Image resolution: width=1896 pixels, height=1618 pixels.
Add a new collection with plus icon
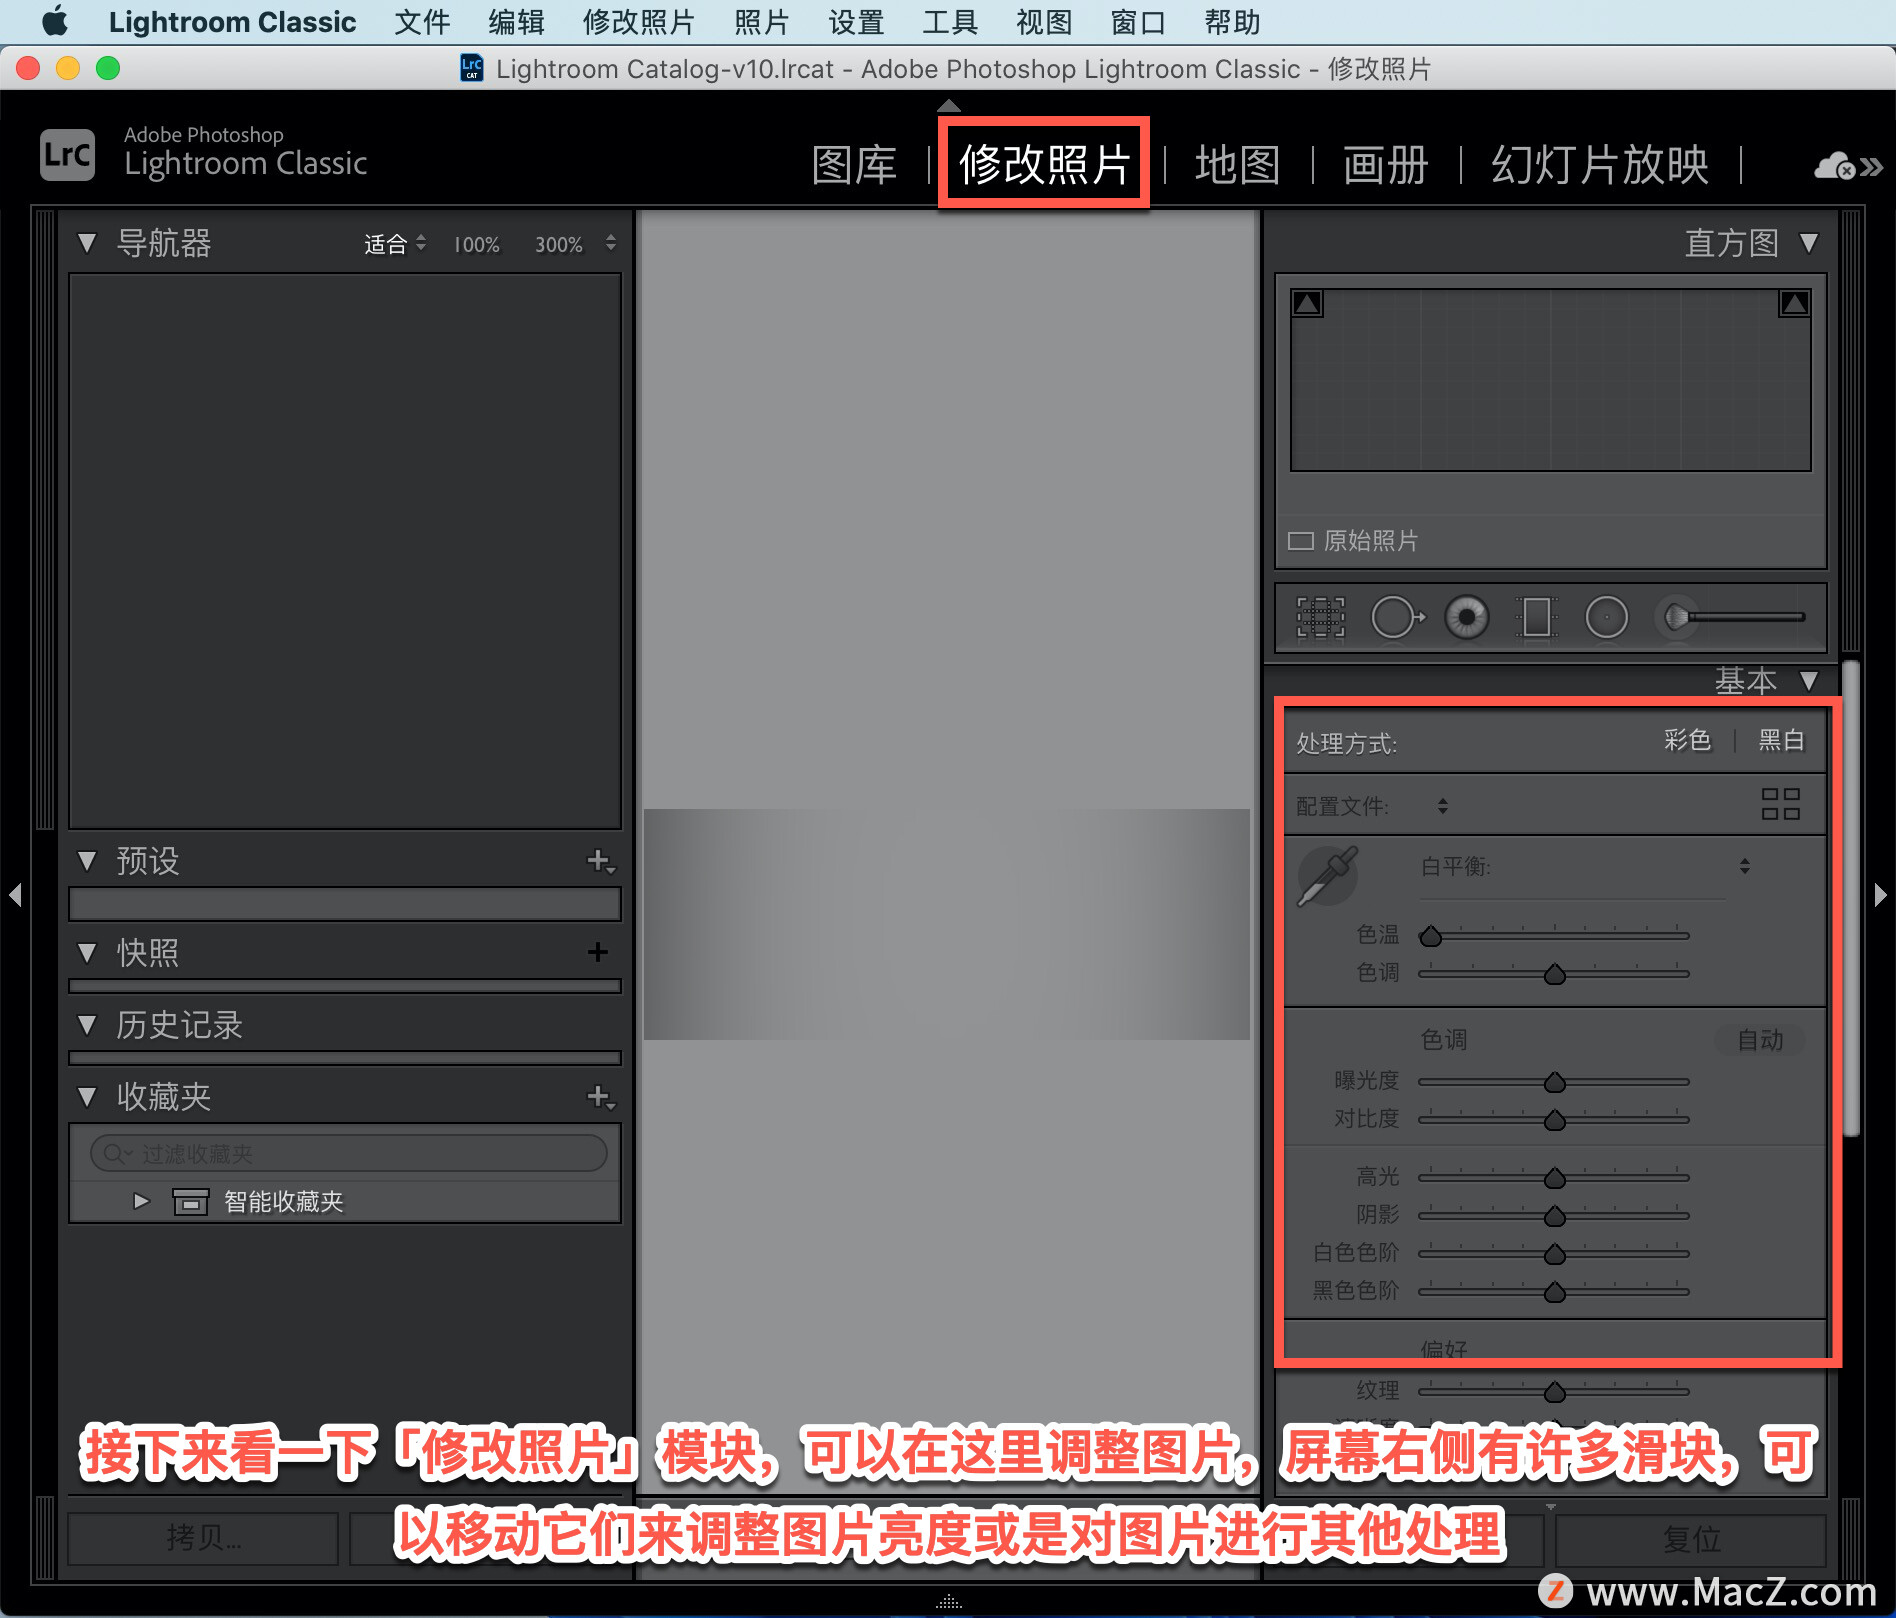pos(600,1097)
